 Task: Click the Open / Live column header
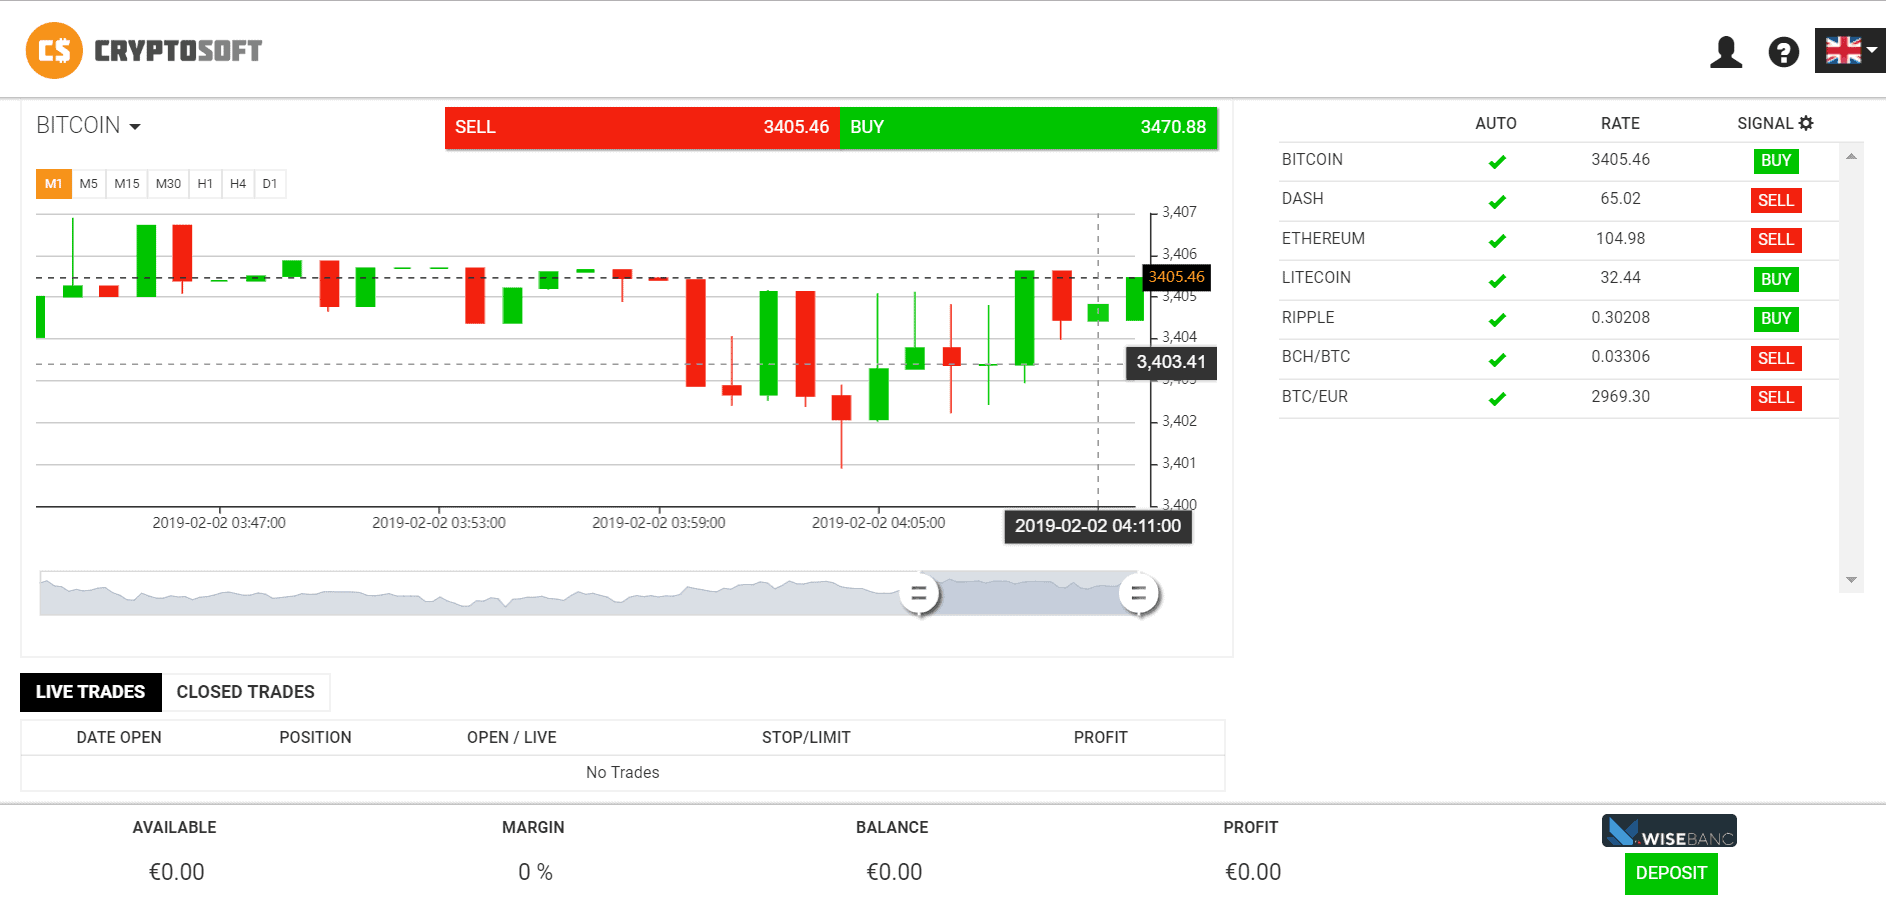[x=512, y=738]
